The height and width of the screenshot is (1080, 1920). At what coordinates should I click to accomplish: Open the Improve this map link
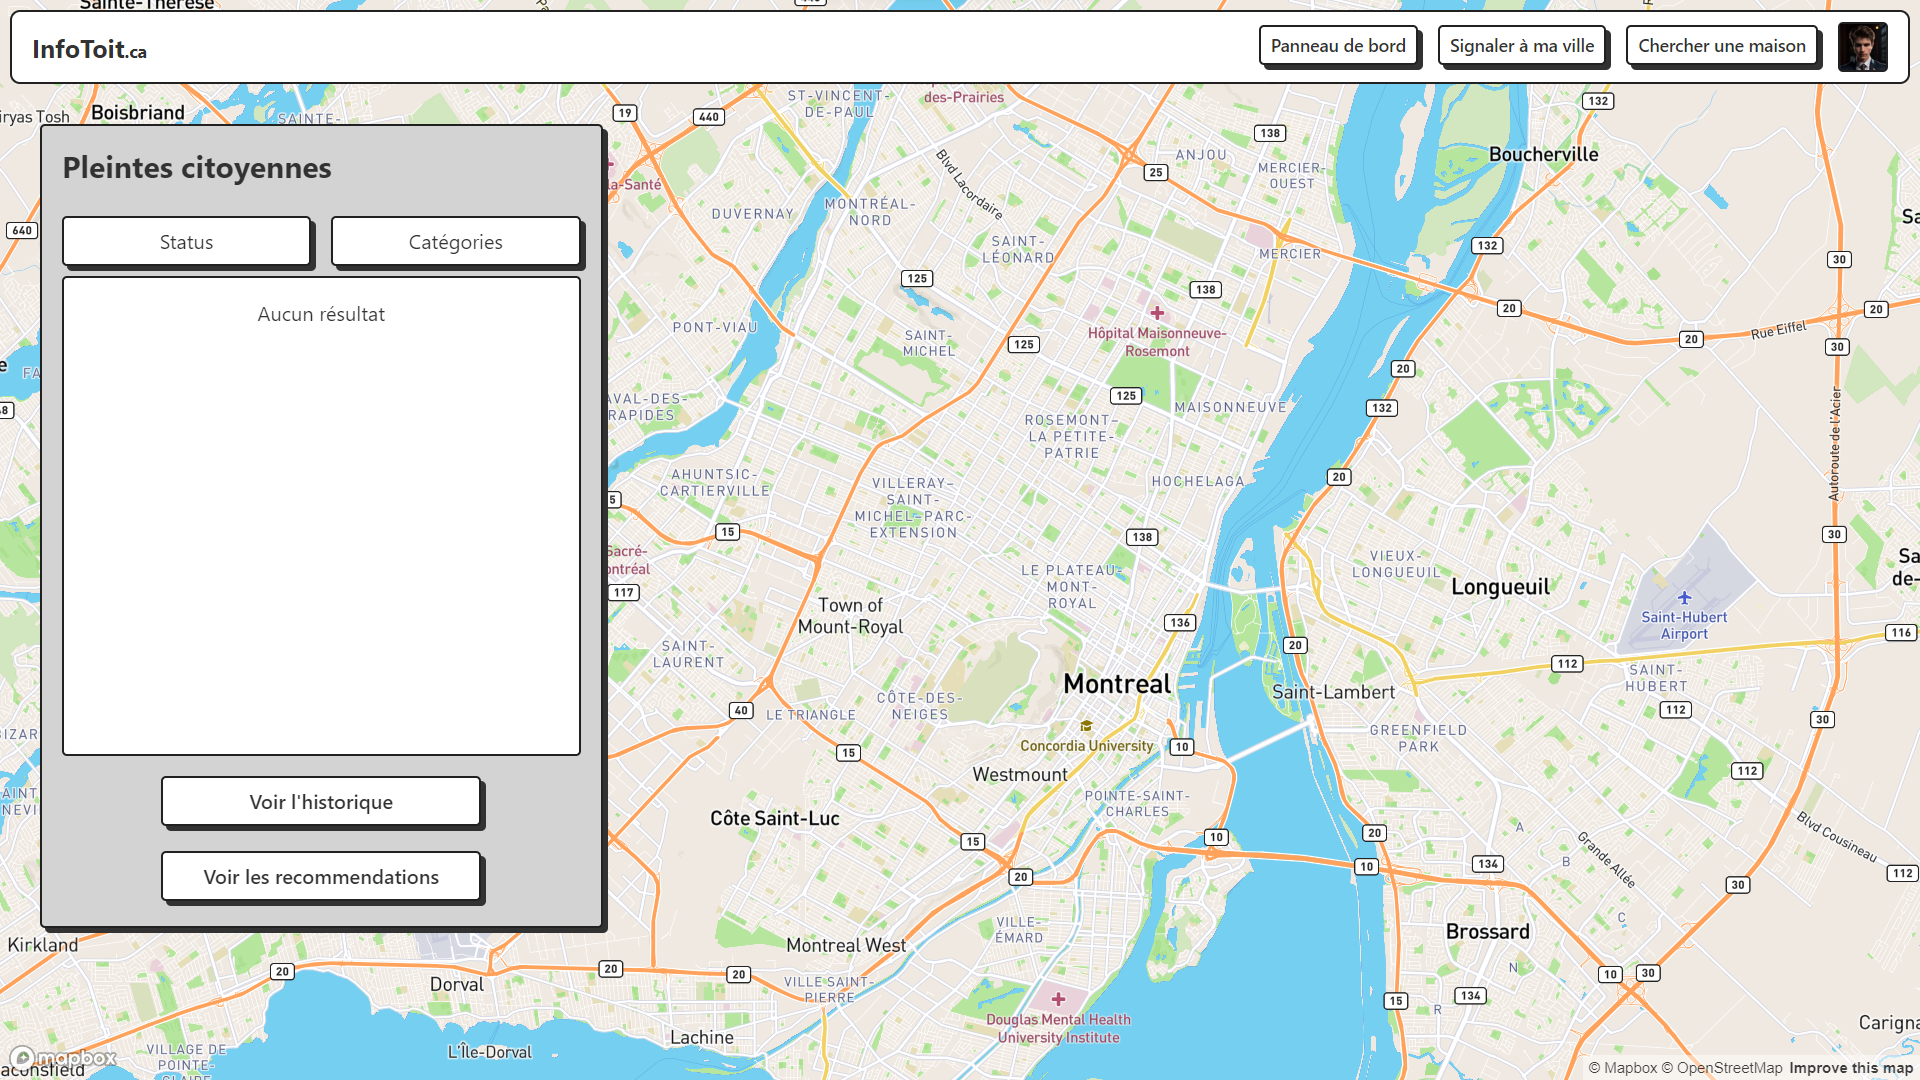coord(1851,1068)
